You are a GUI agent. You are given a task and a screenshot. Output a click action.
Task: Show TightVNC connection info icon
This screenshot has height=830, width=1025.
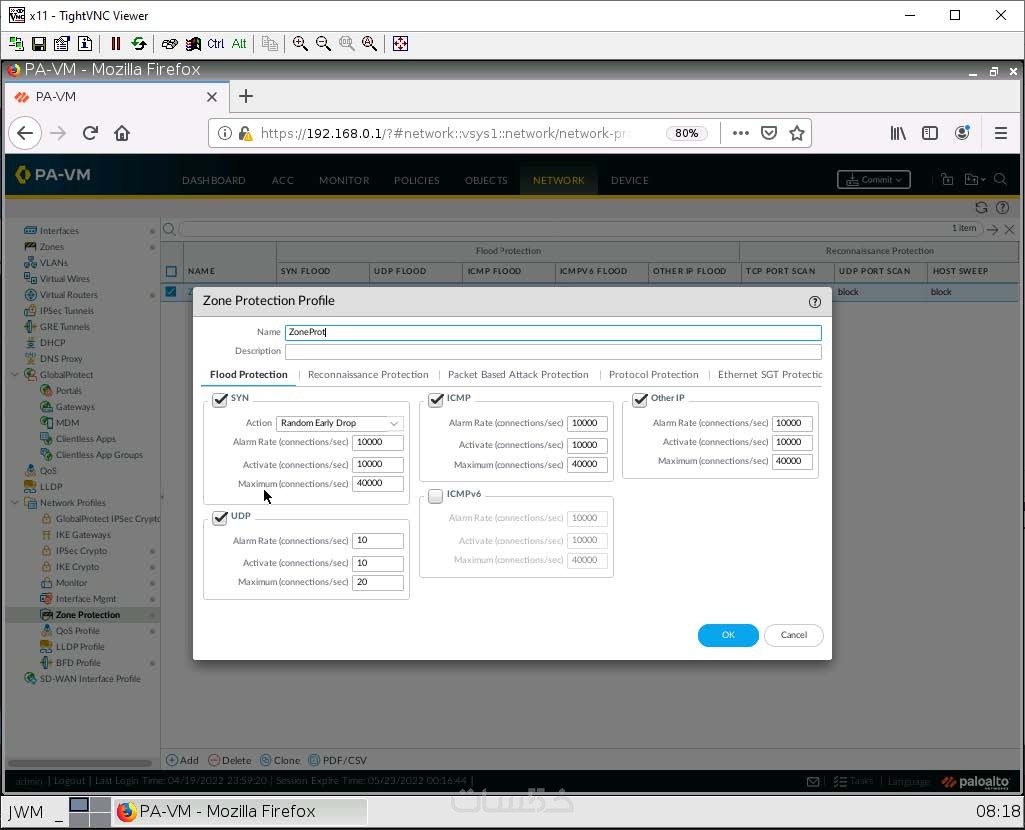pyautogui.click(x=85, y=44)
